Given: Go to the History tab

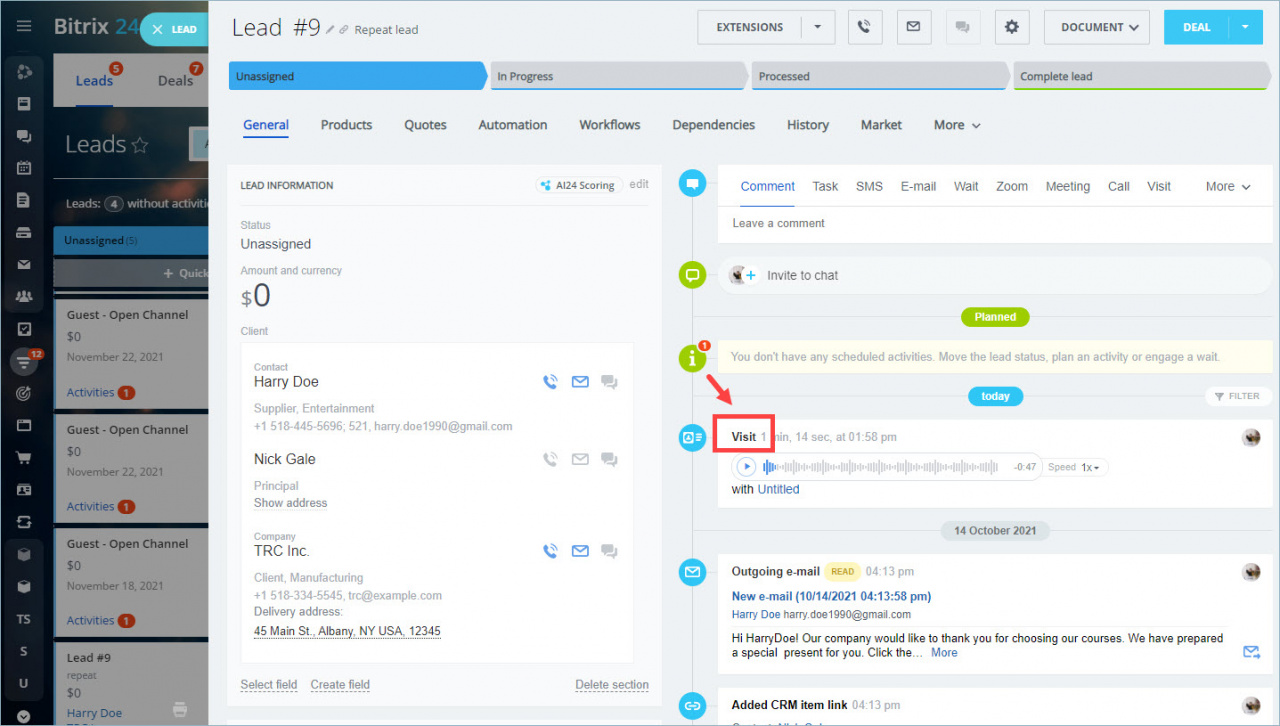Looking at the screenshot, I should click(808, 125).
